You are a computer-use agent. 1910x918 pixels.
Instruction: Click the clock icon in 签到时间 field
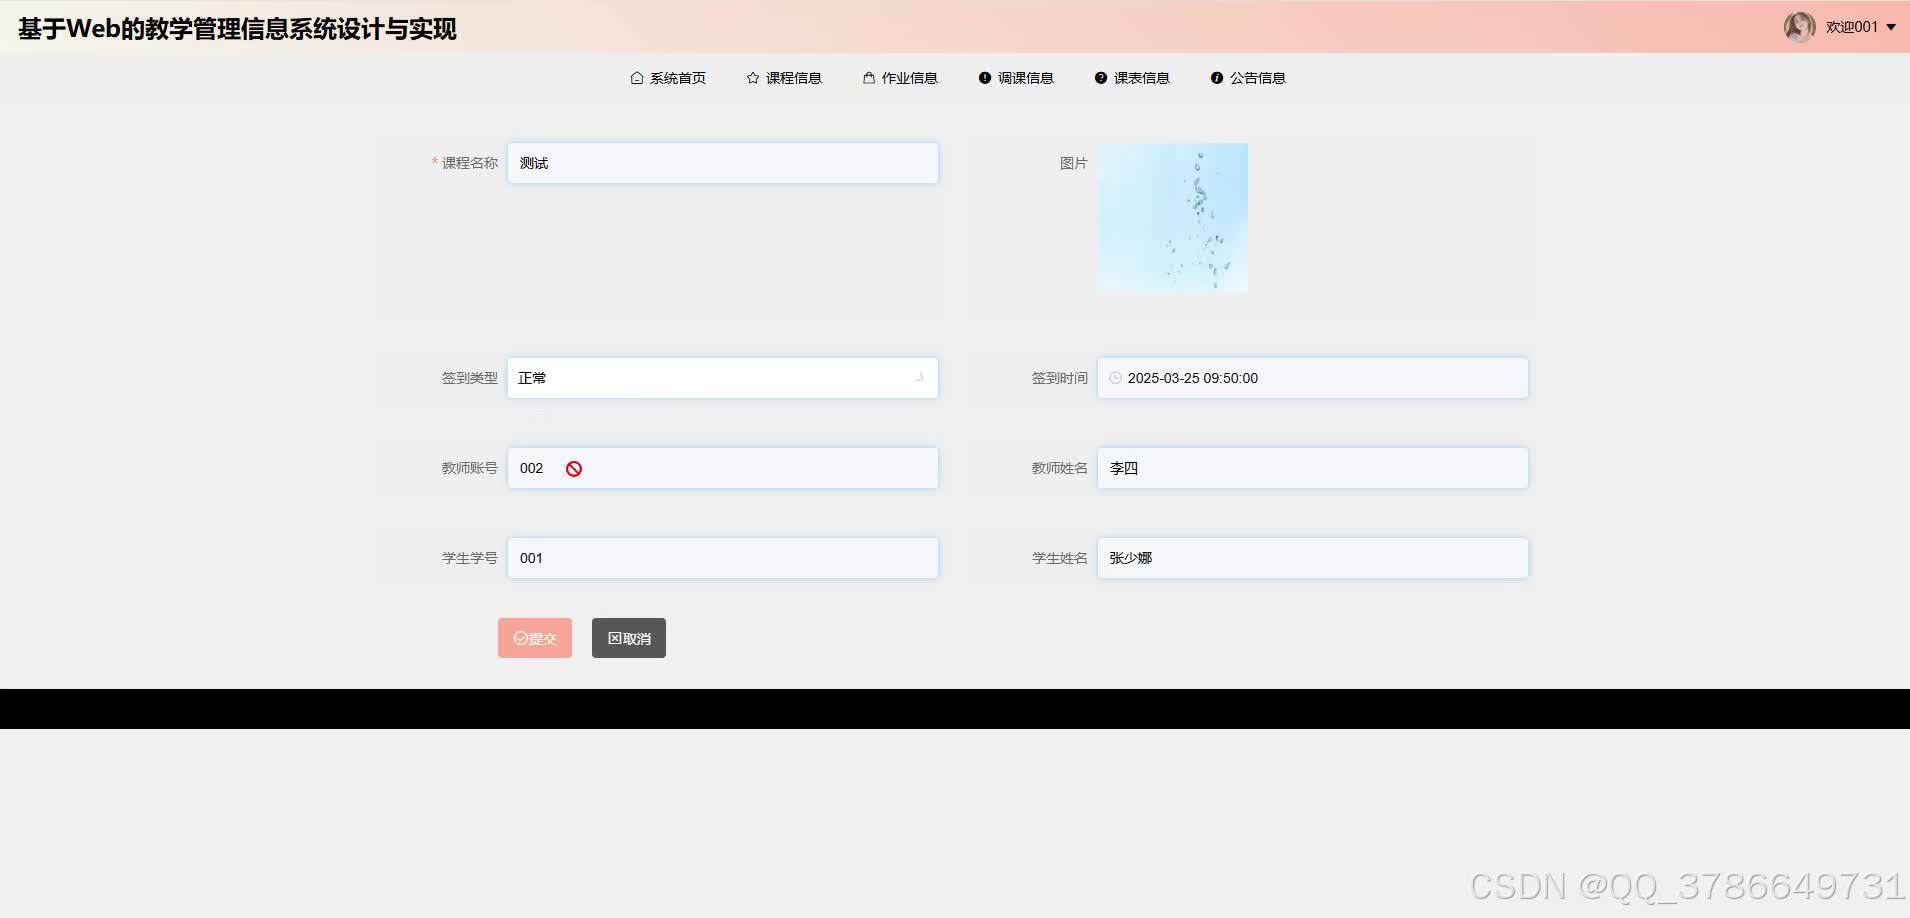click(1117, 378)
